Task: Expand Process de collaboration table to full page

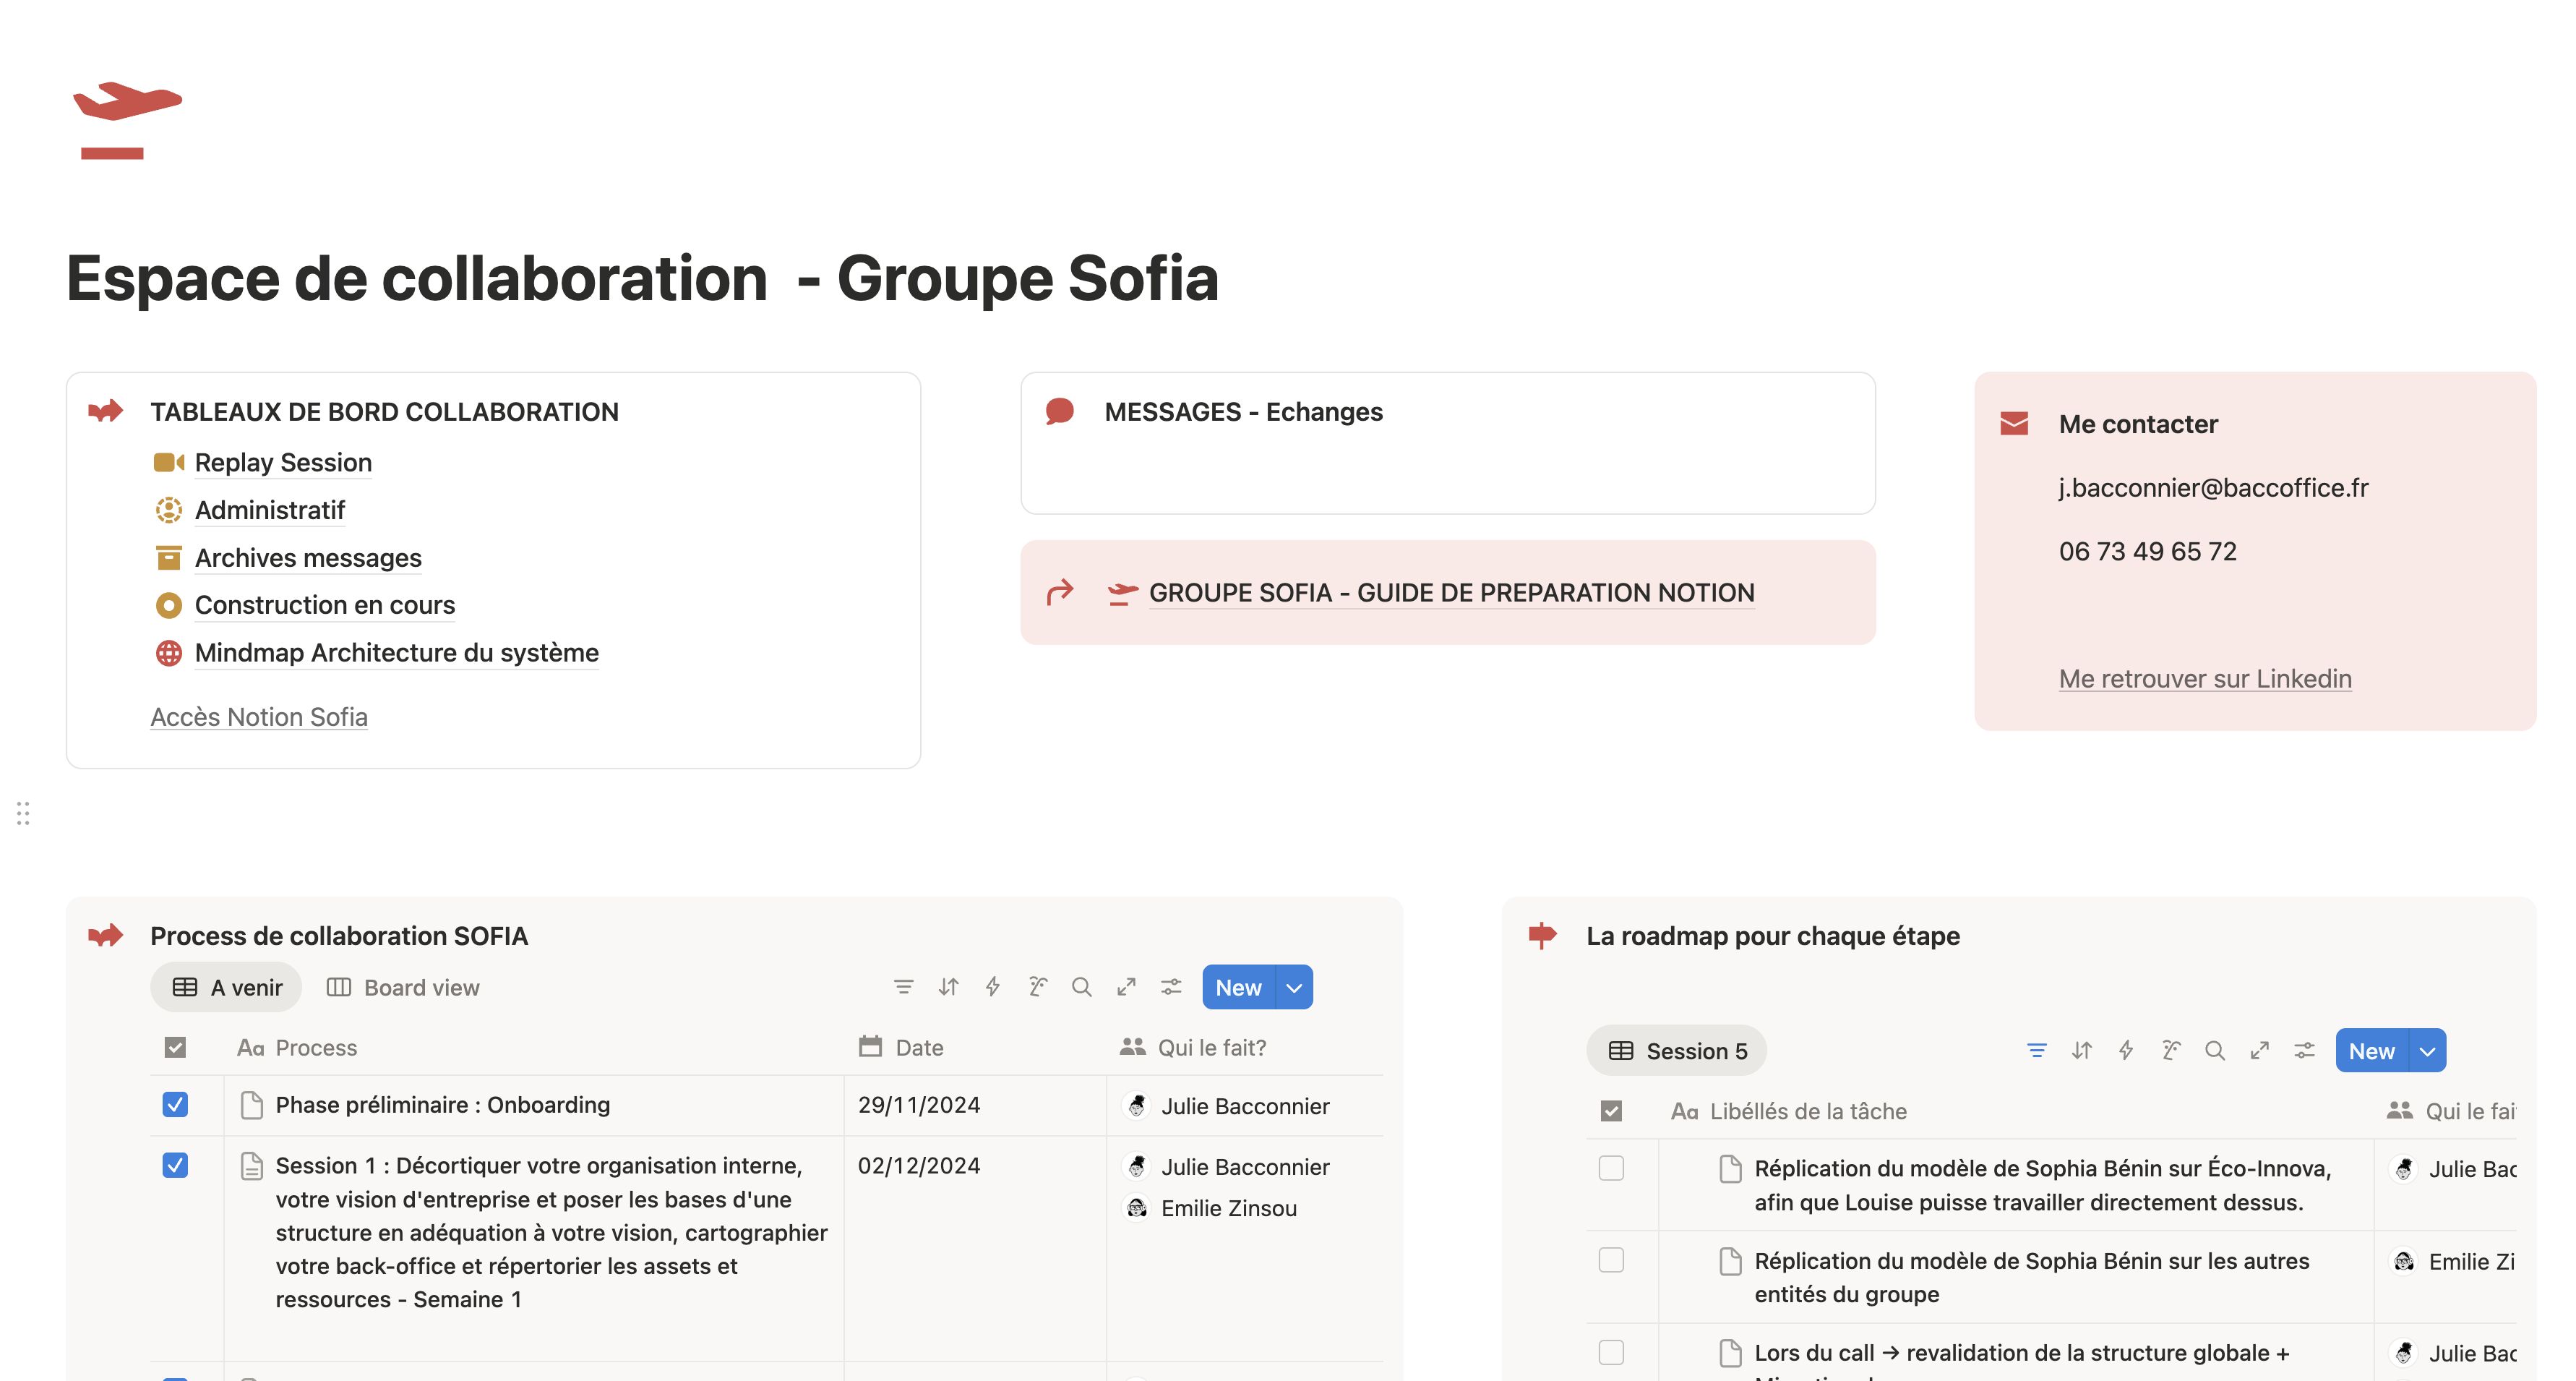Action: click(1126, 987)
